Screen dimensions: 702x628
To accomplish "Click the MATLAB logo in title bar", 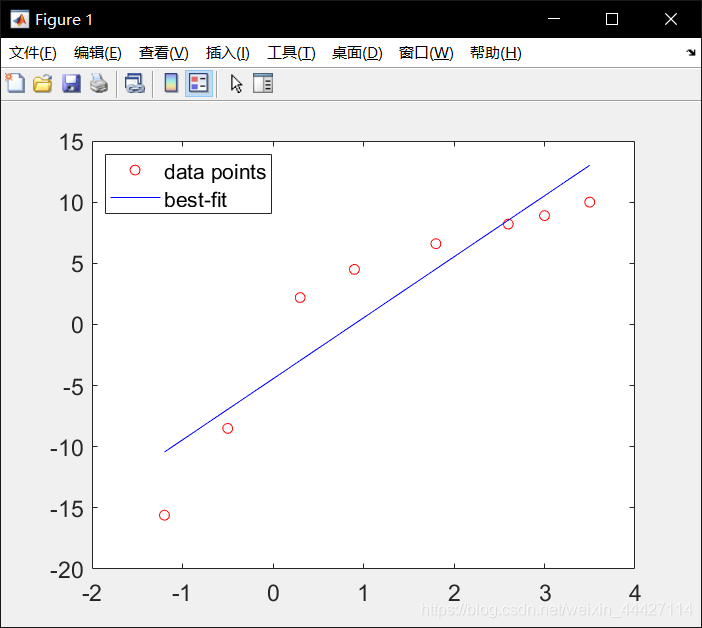I will pyautogui.click(x=19, y=19).
